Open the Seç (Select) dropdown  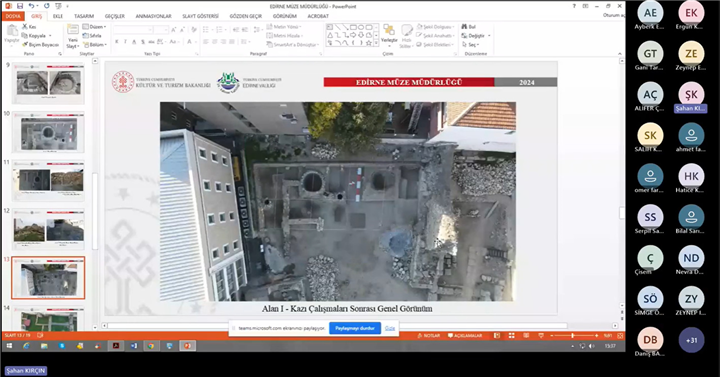[471, 45]
